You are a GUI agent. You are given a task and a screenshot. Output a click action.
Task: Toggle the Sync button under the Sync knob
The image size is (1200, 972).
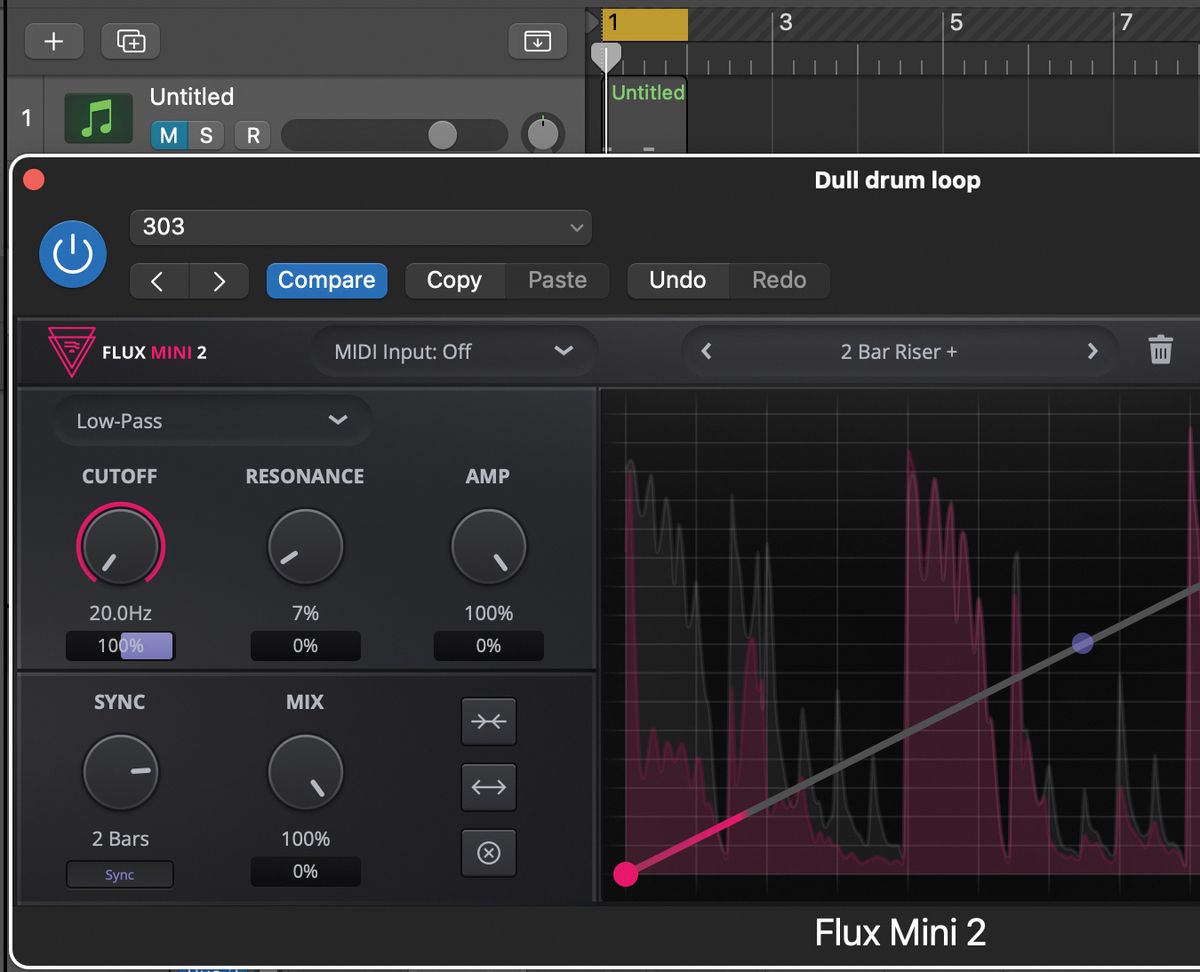pyautogui.click(x=119, y=874)
